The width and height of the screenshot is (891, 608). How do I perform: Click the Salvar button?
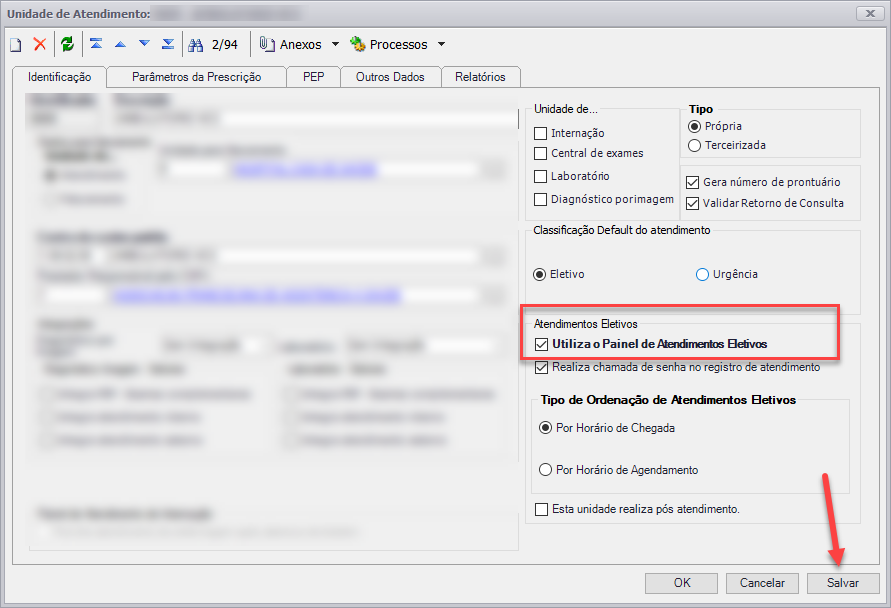pyautogui.click(x=843, y=583)
